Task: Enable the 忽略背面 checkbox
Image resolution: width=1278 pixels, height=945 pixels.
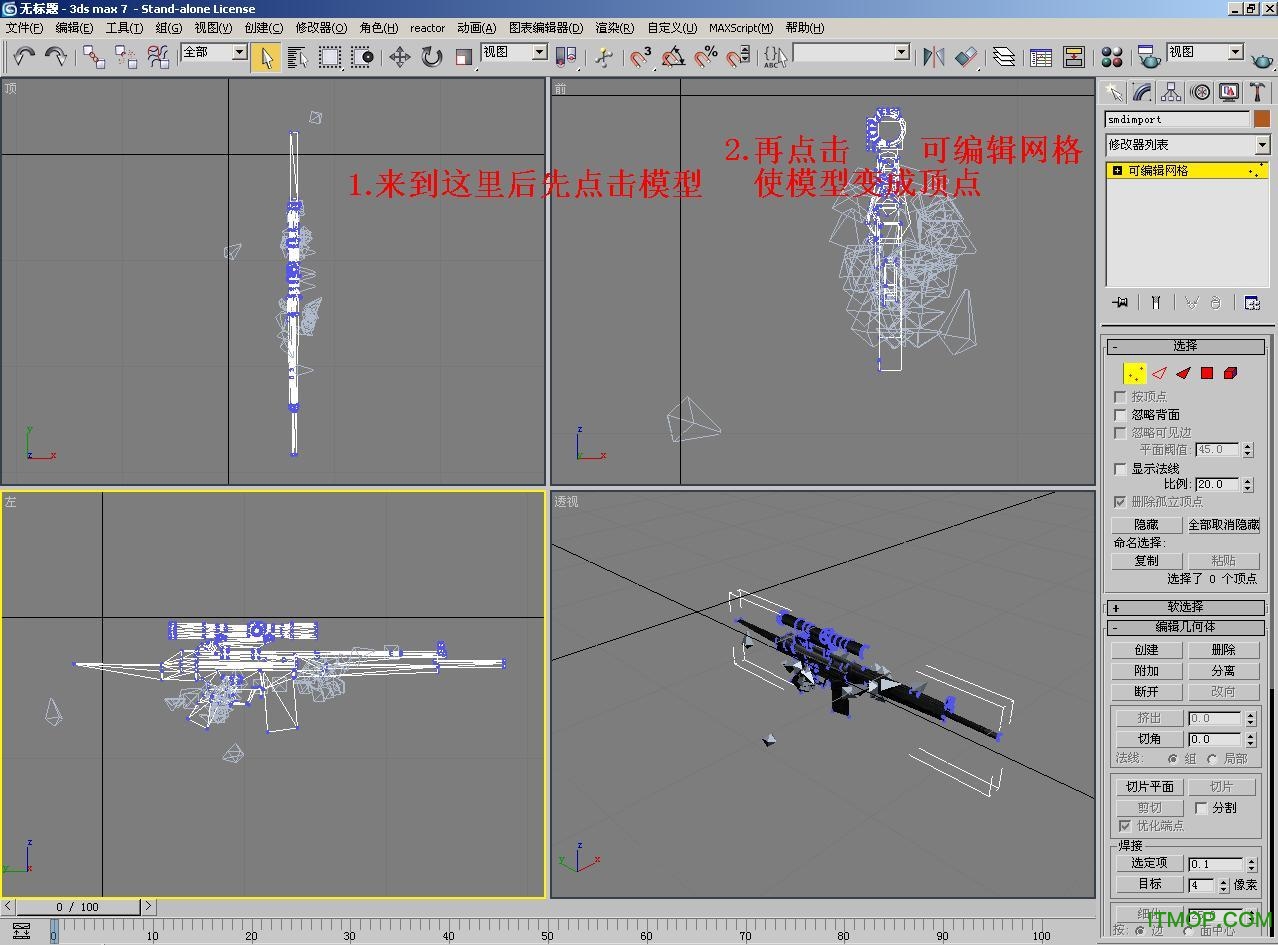Action: click(x=1120, y=415)
